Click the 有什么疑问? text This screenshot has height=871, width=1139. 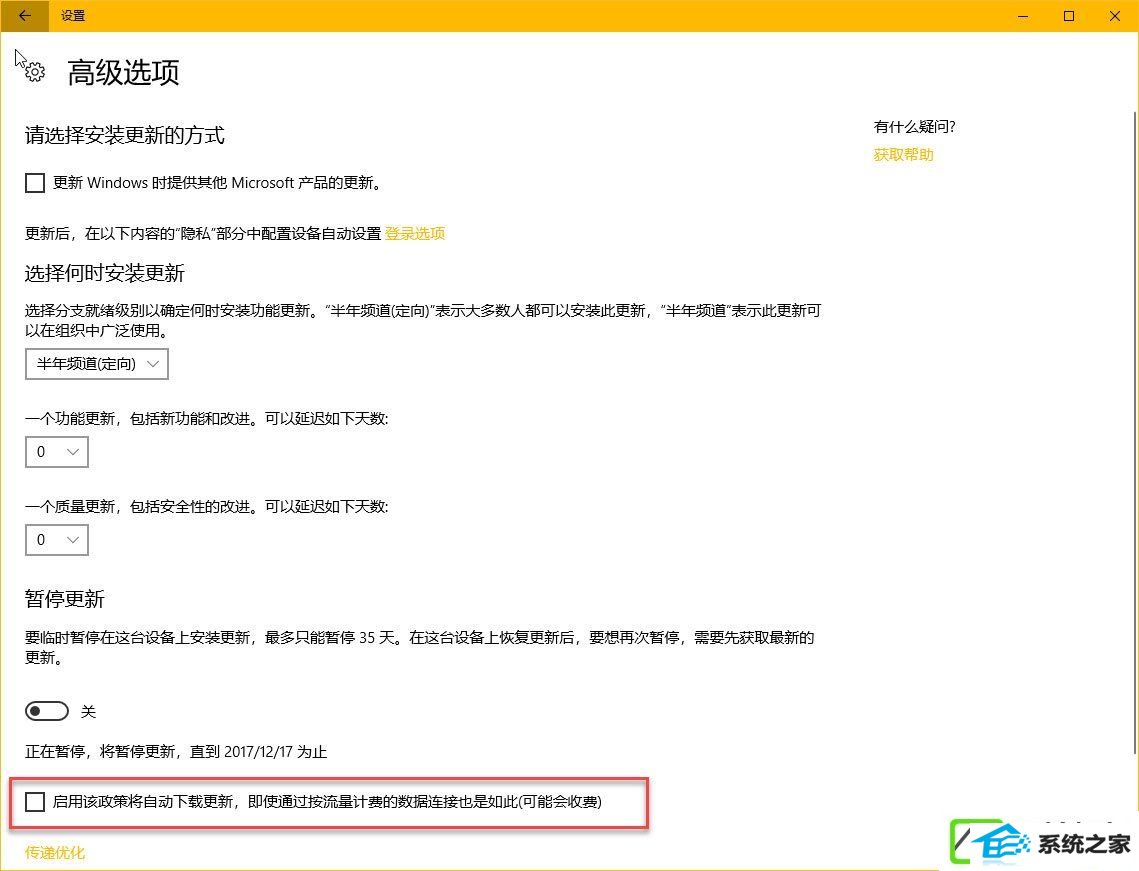pyautogui.click(x=915, y=126)
